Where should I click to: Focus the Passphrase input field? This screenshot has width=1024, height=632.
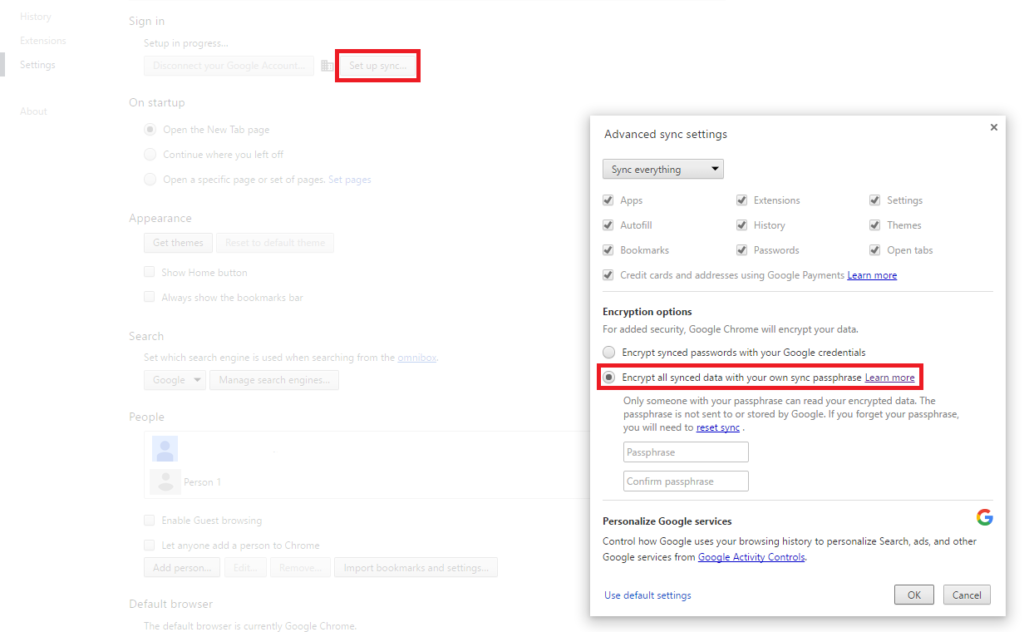686,452
